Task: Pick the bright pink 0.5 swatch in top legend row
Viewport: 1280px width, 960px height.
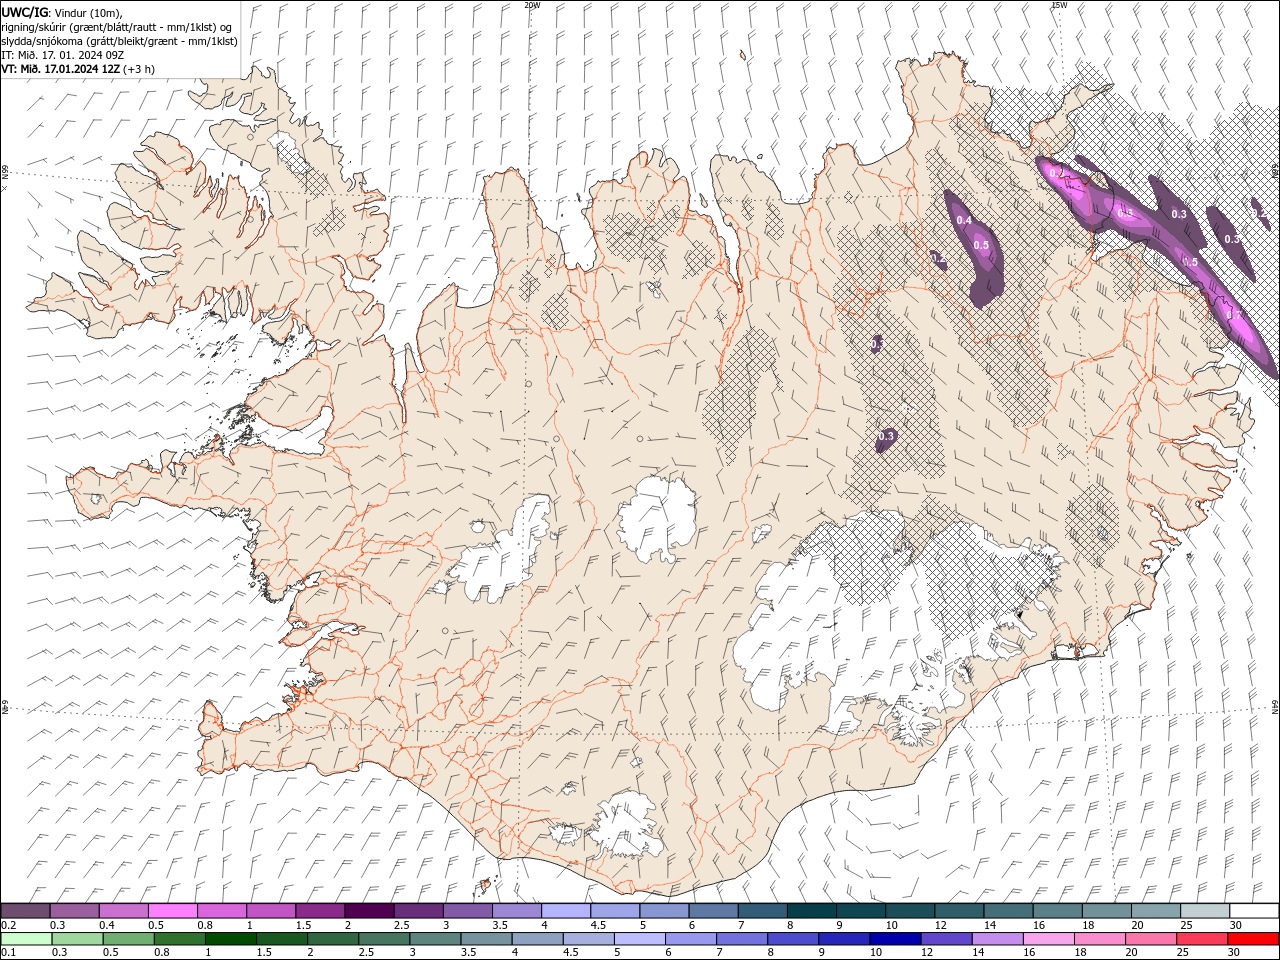Action: coord(172,911)
